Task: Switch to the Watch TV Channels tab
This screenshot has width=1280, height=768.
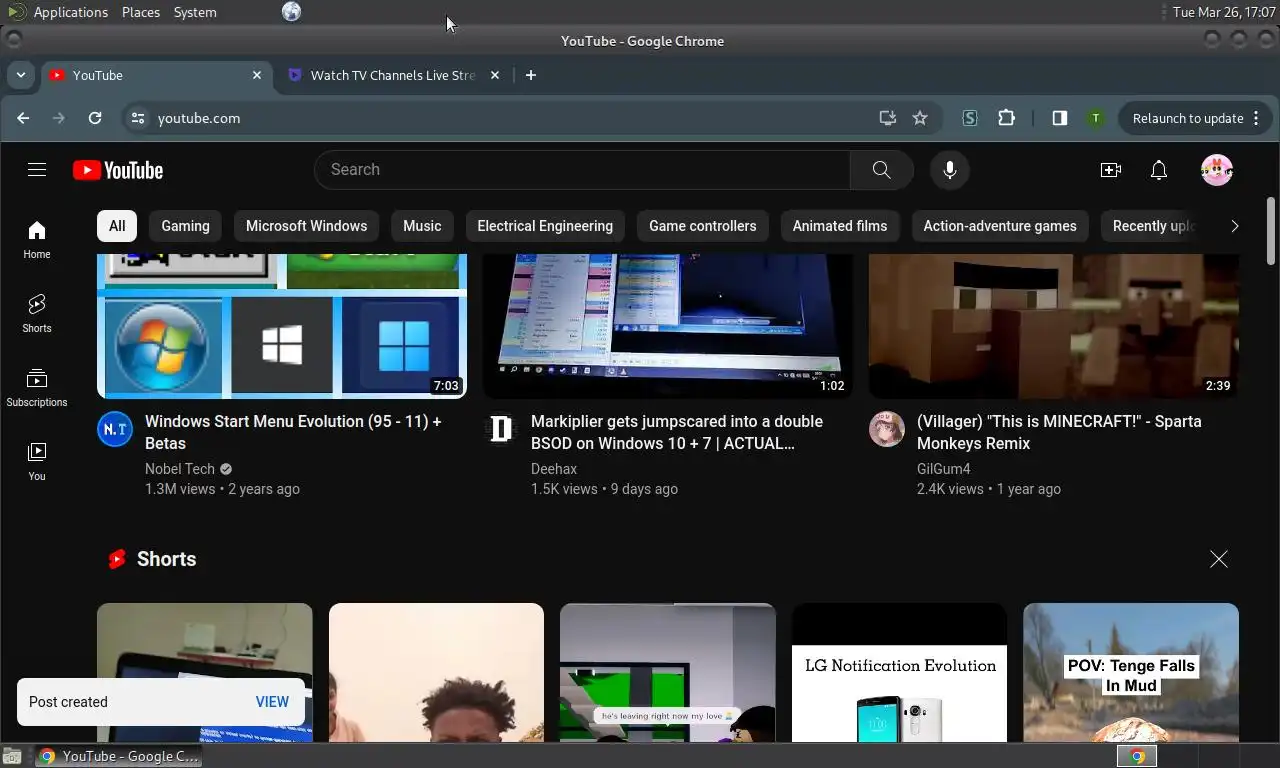Action: pos(392,75)
